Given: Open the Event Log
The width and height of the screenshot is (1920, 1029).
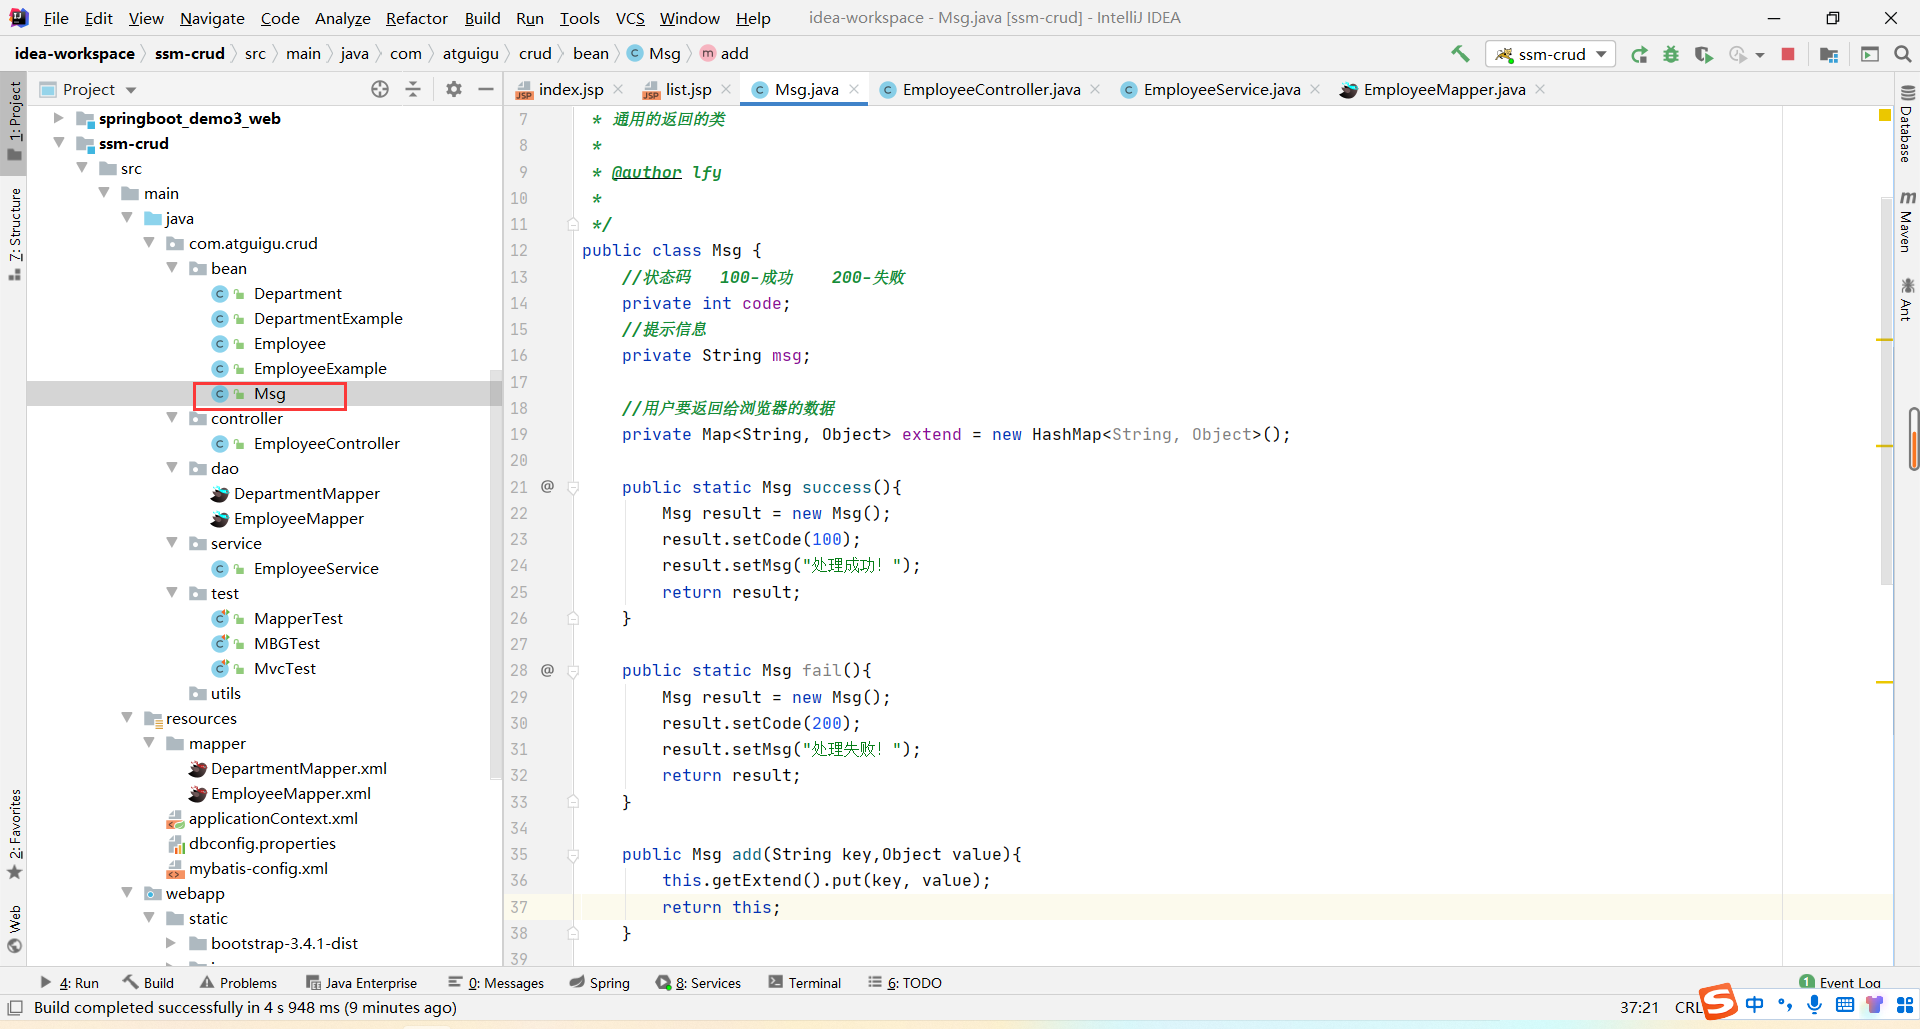Looking at the screenshot, I should point(1839,983).
